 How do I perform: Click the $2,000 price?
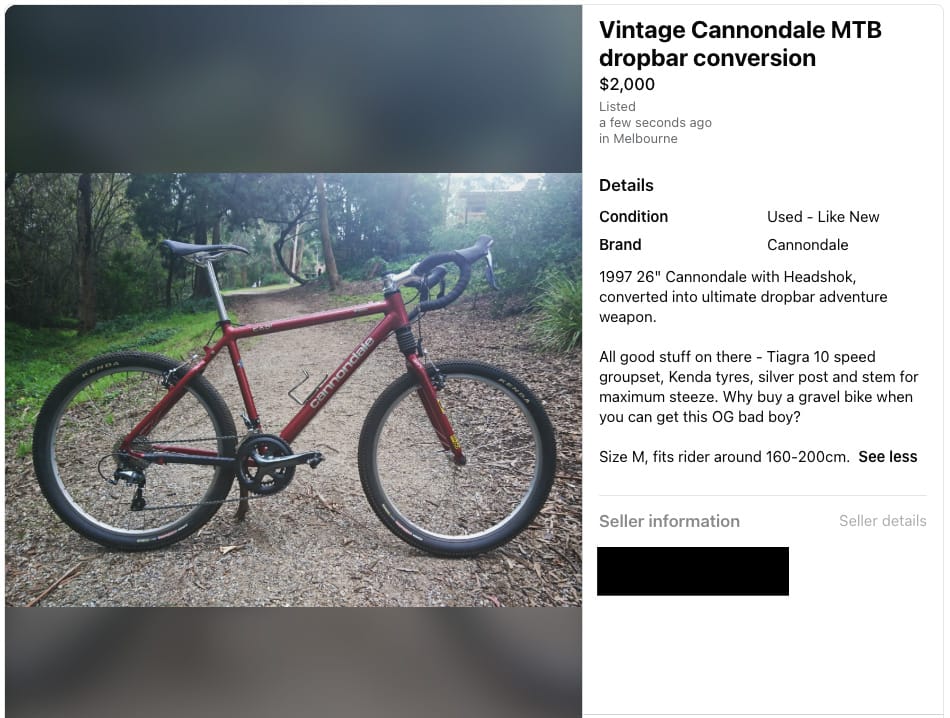click(626, 84)
